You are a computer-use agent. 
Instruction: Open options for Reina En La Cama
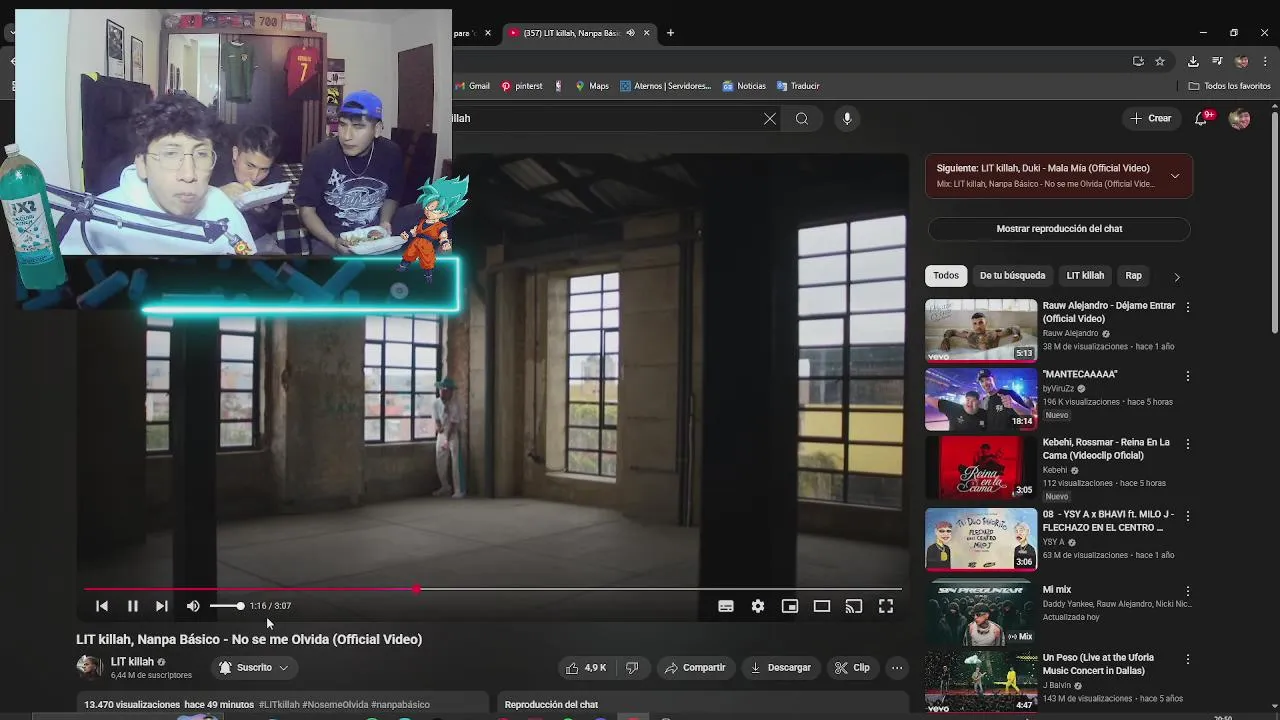click(1188, 444)
